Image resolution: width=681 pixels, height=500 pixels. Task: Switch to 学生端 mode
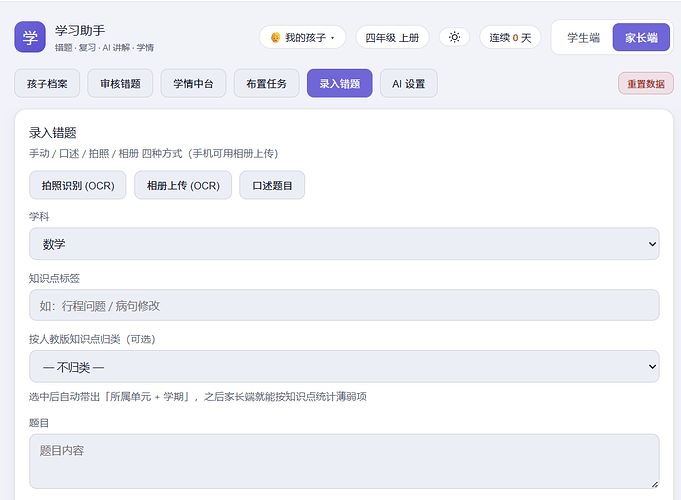(x=583, y=37)
